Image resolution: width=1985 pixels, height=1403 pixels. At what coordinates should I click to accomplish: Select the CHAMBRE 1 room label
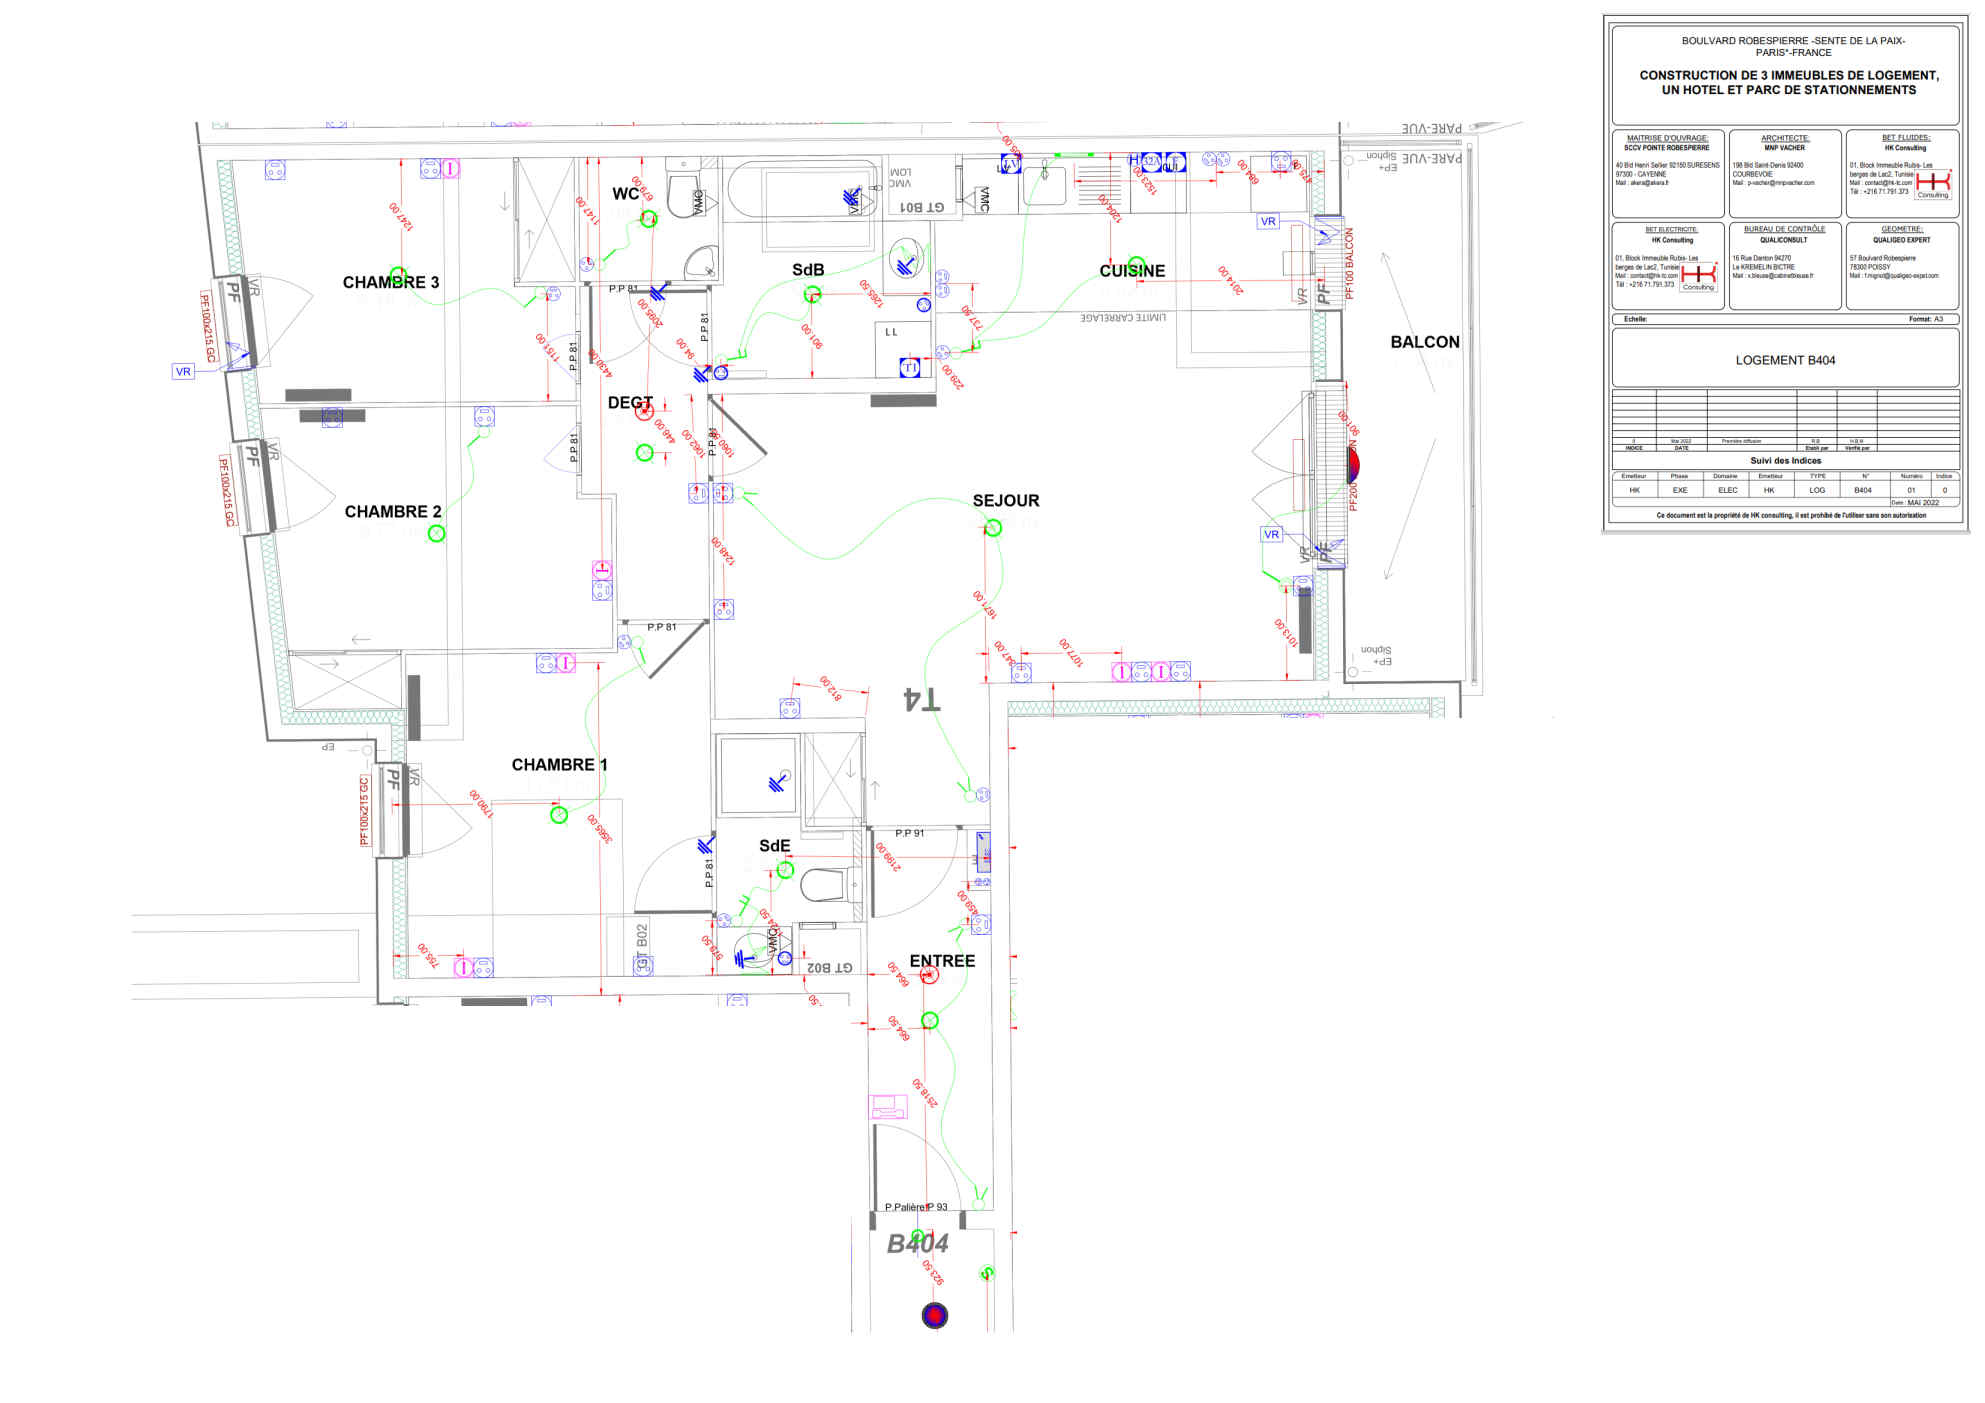point(559,765)
